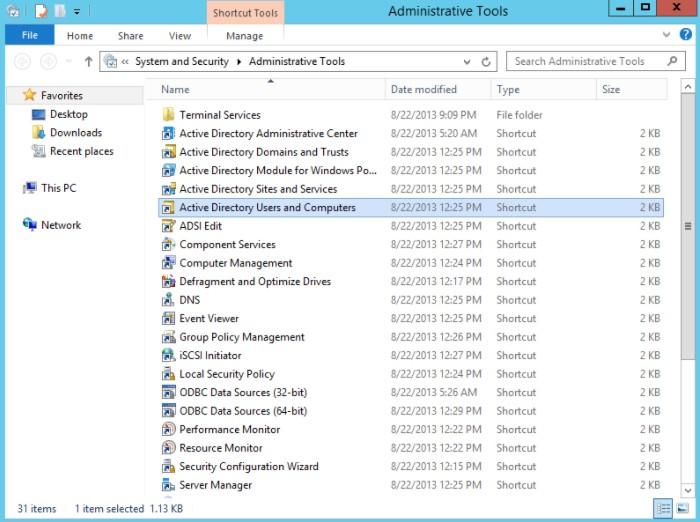Click the Local Security Policy icon
Screen dimensions: 700x522
pos(168,374)
